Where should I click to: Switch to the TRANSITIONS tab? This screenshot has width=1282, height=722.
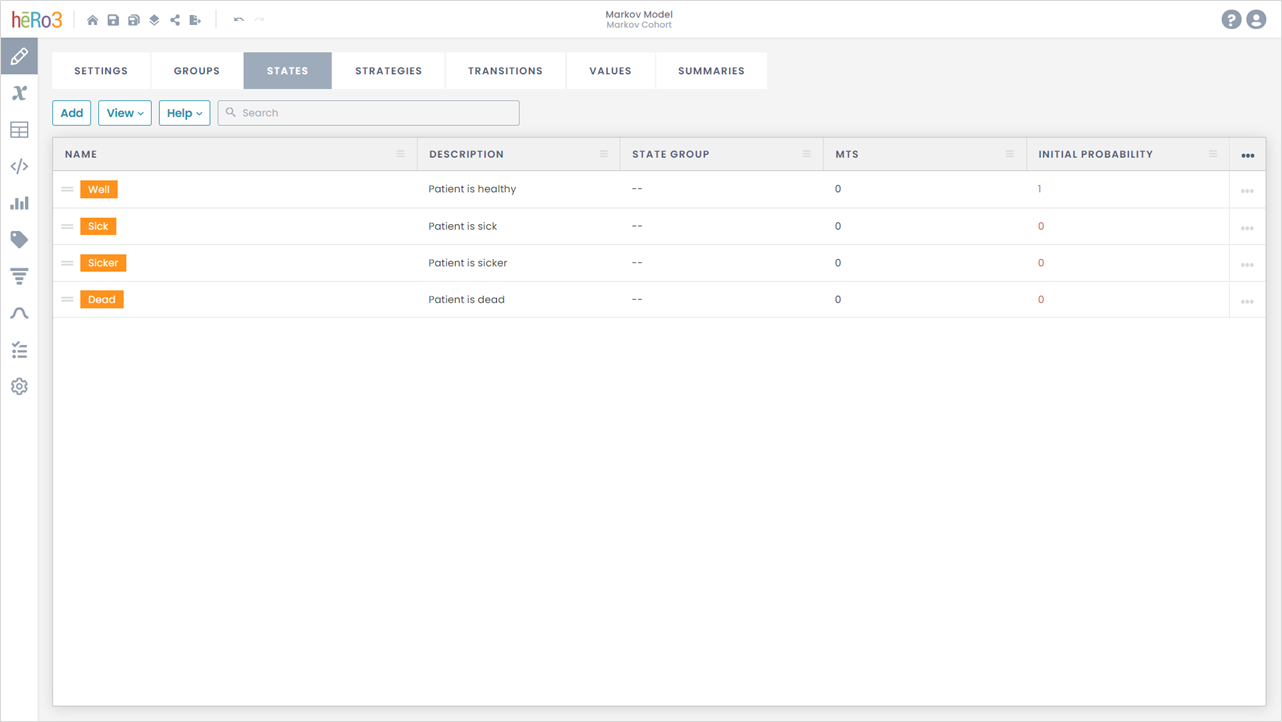[505, 71]
